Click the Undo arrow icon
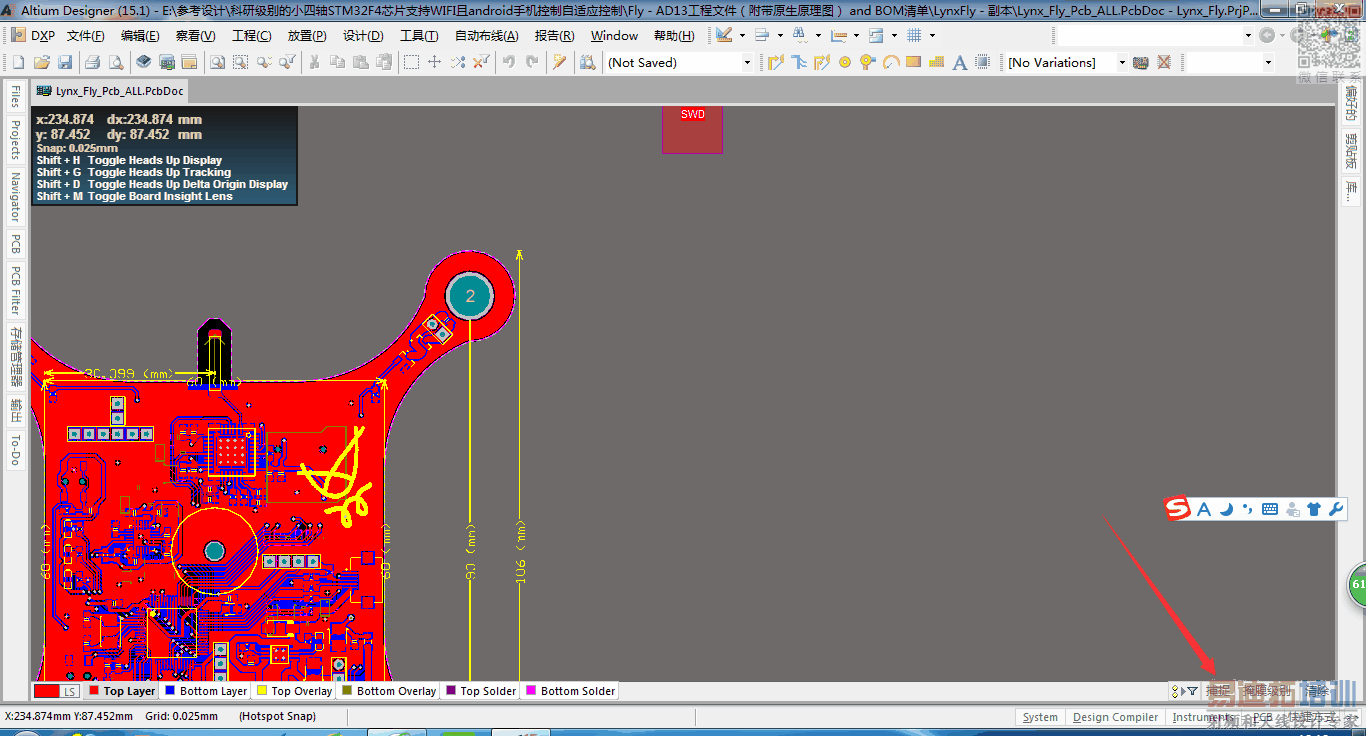 [509, 62]
